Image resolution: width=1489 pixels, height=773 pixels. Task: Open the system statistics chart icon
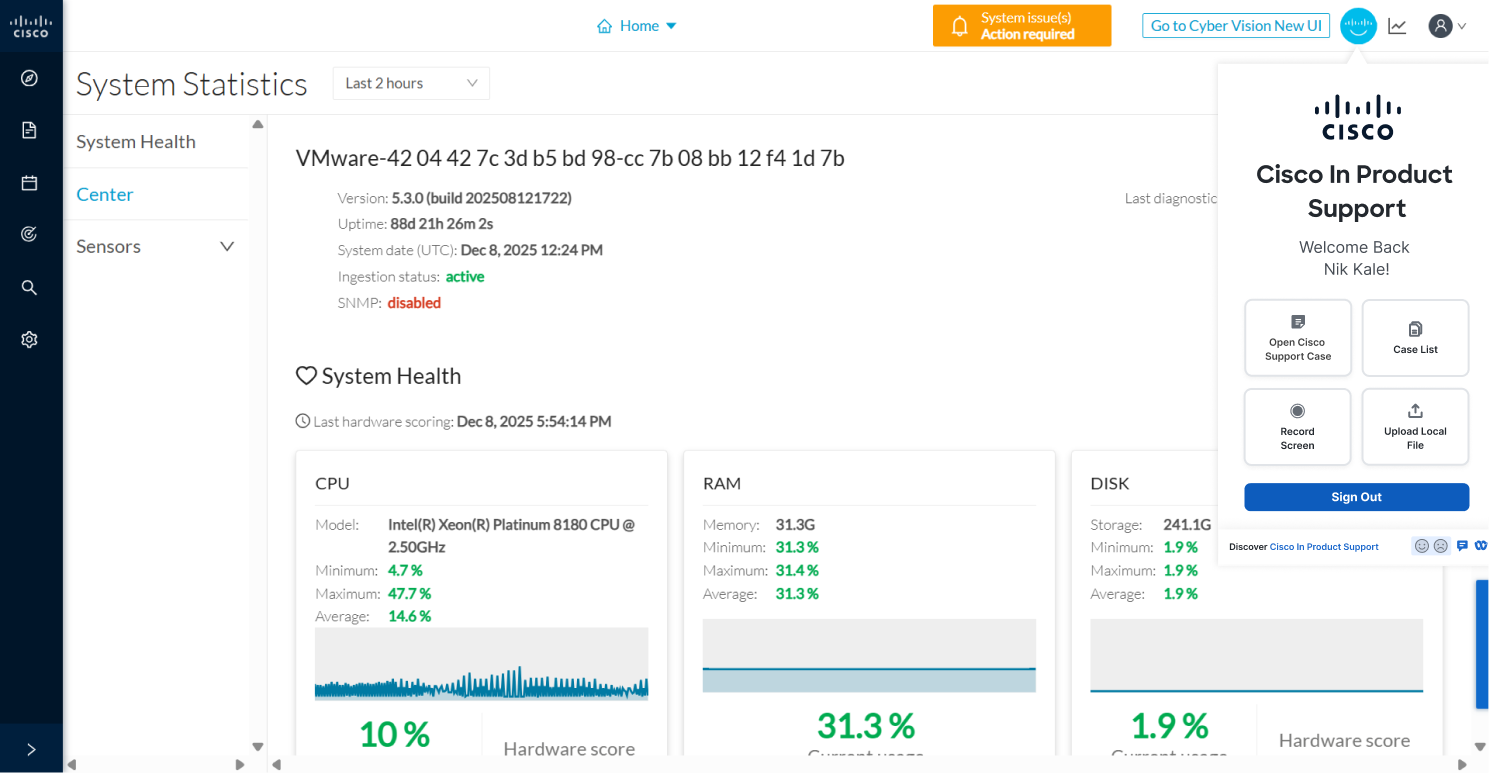tap(1397, 26)
